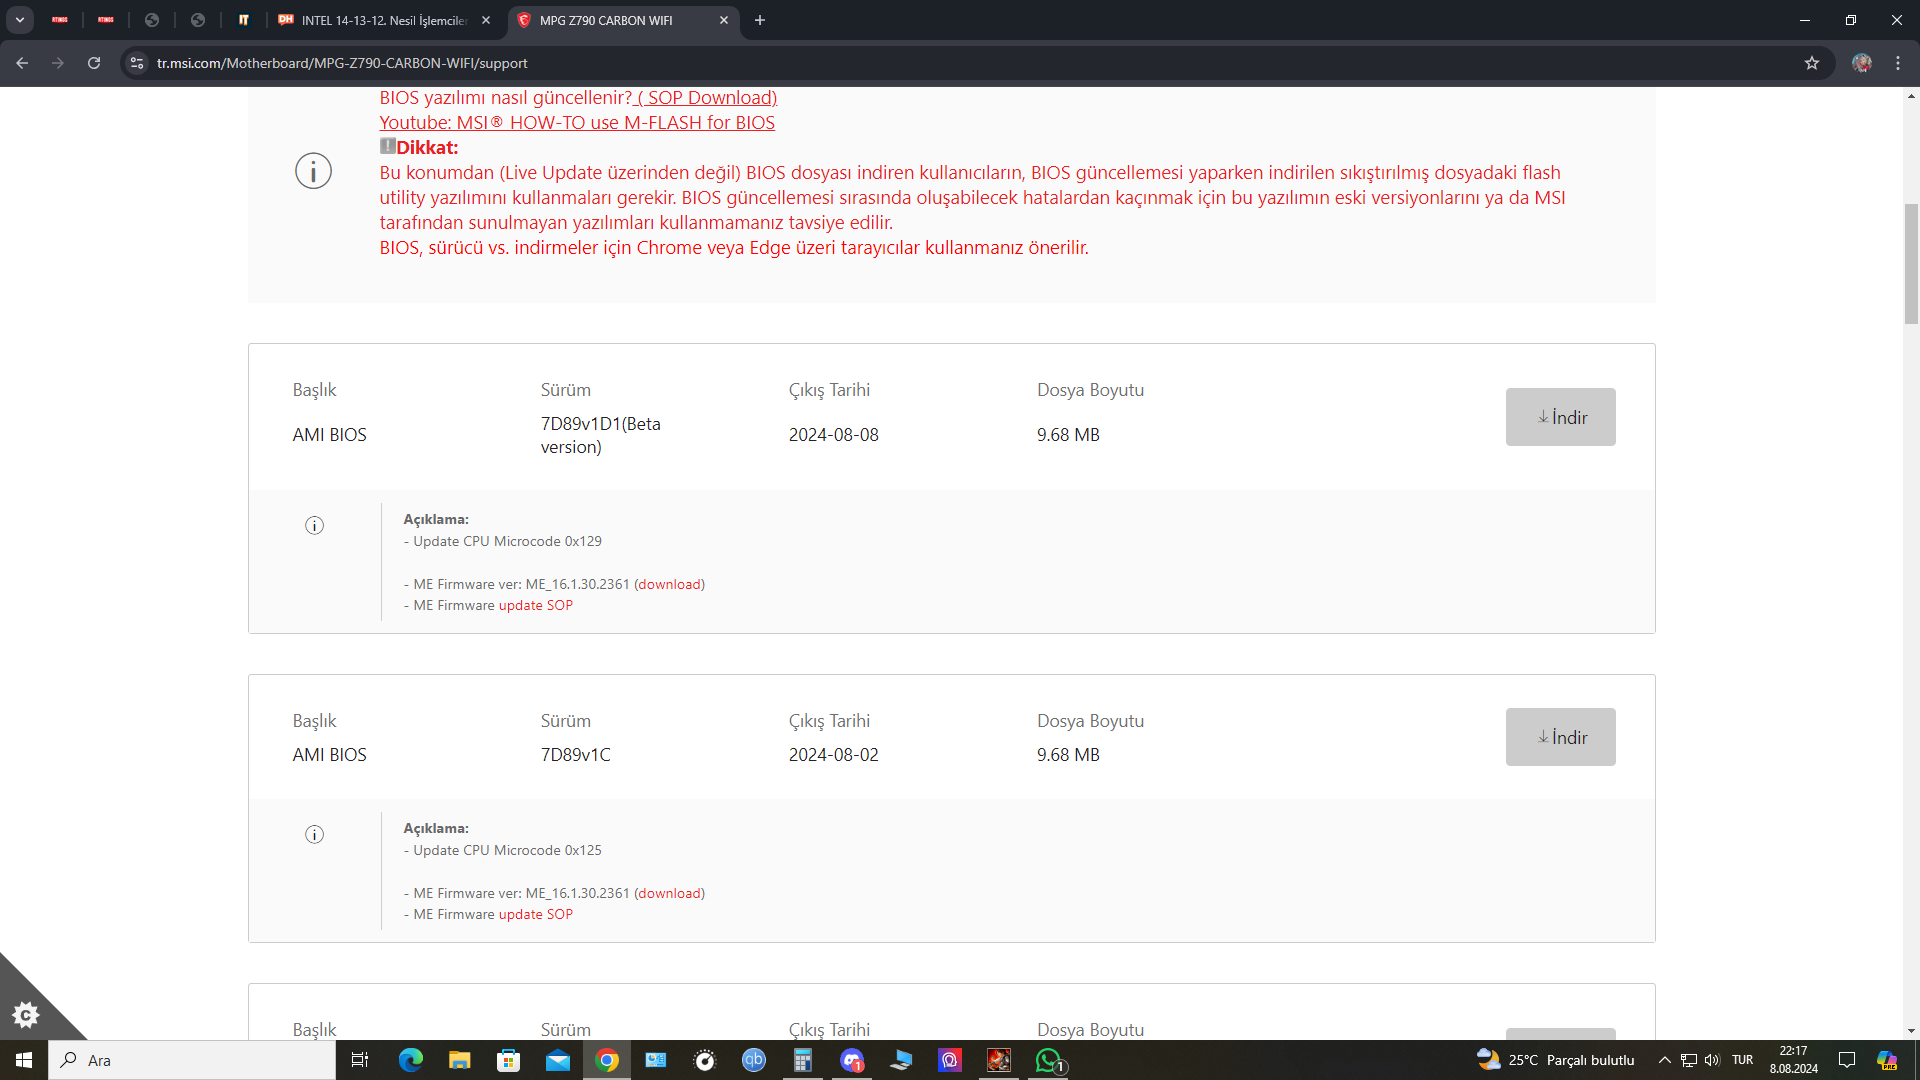This screenshot has width=1920, height=1080.
Task: Open the Chrome profile avatar
Action: [1862, 63]
